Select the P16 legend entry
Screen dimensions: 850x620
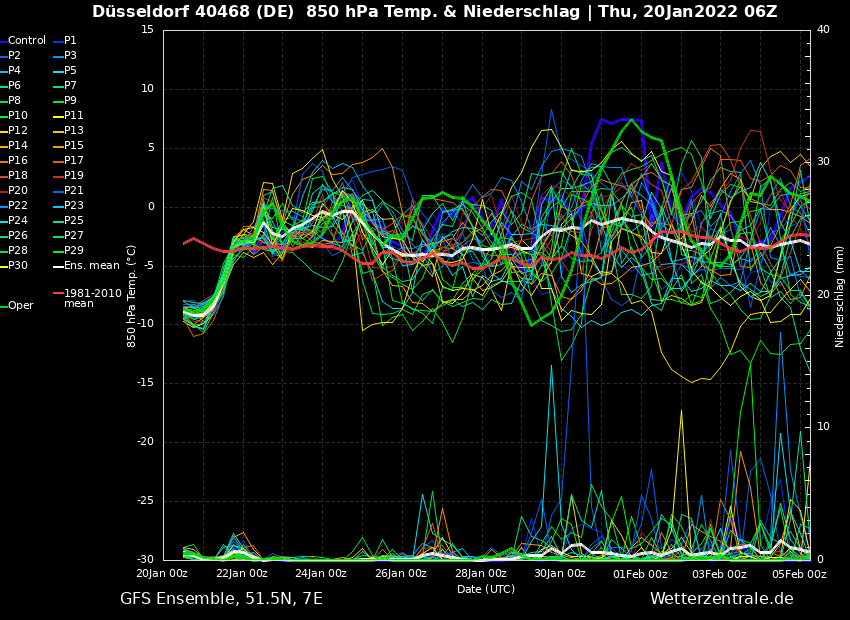(18, 161)
